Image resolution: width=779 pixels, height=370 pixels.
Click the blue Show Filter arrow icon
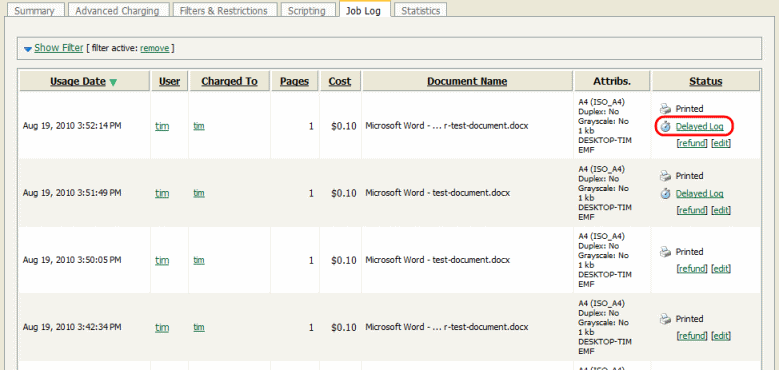[28, 49]
